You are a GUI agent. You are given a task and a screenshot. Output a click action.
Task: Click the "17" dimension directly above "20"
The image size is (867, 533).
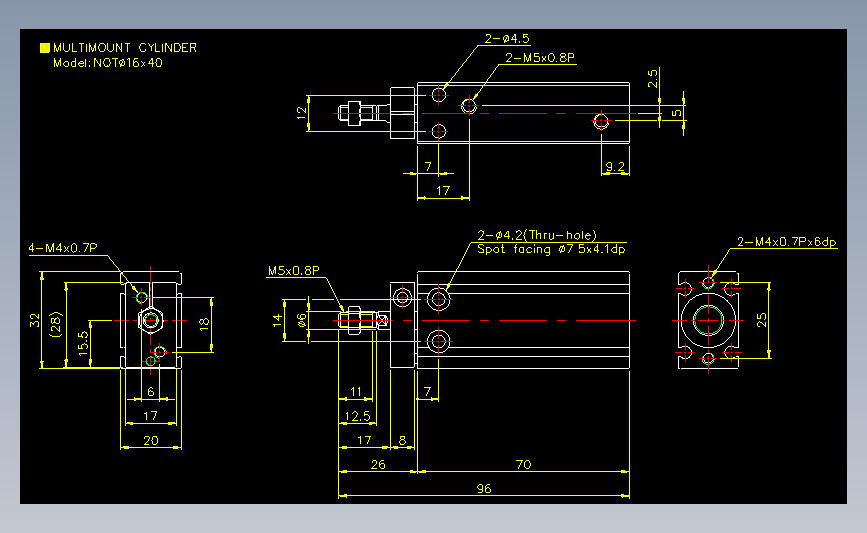(x=150, y=416)
